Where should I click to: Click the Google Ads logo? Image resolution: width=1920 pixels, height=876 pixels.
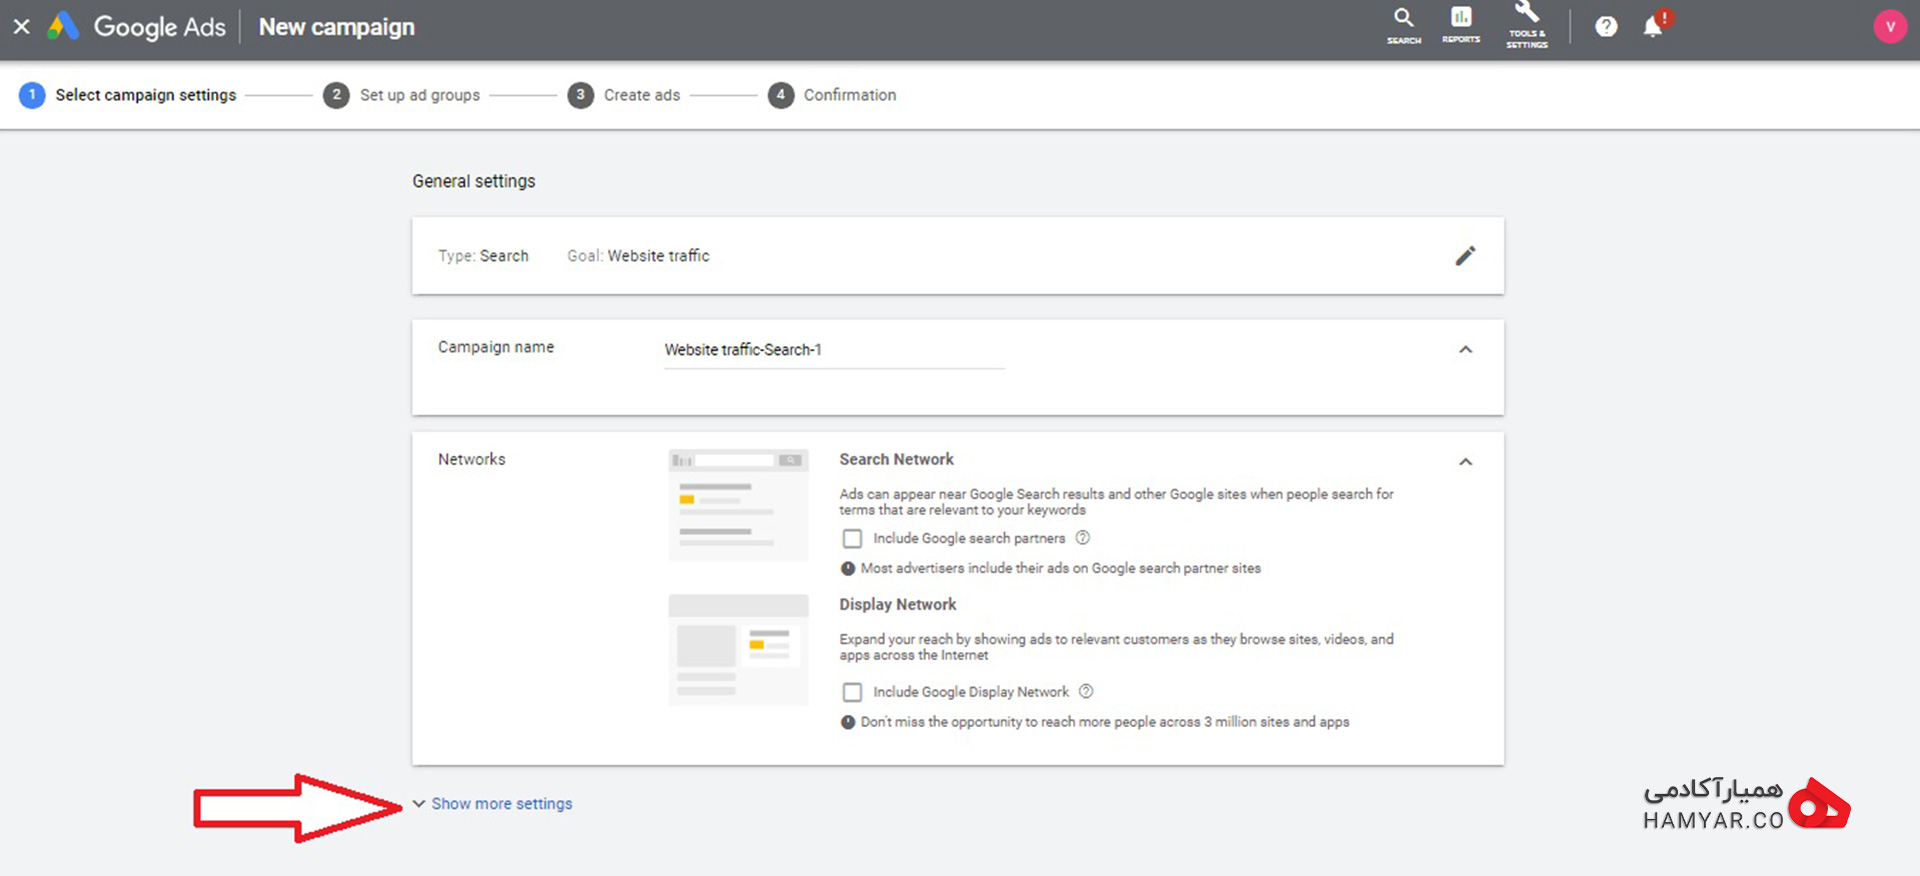coord(137,27)
